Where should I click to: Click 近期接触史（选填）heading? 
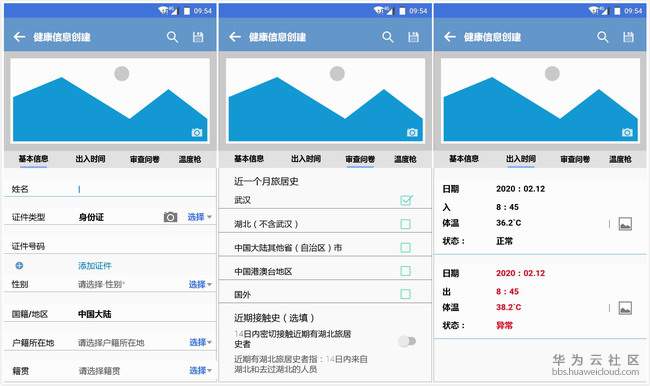[x=274, y=318]
